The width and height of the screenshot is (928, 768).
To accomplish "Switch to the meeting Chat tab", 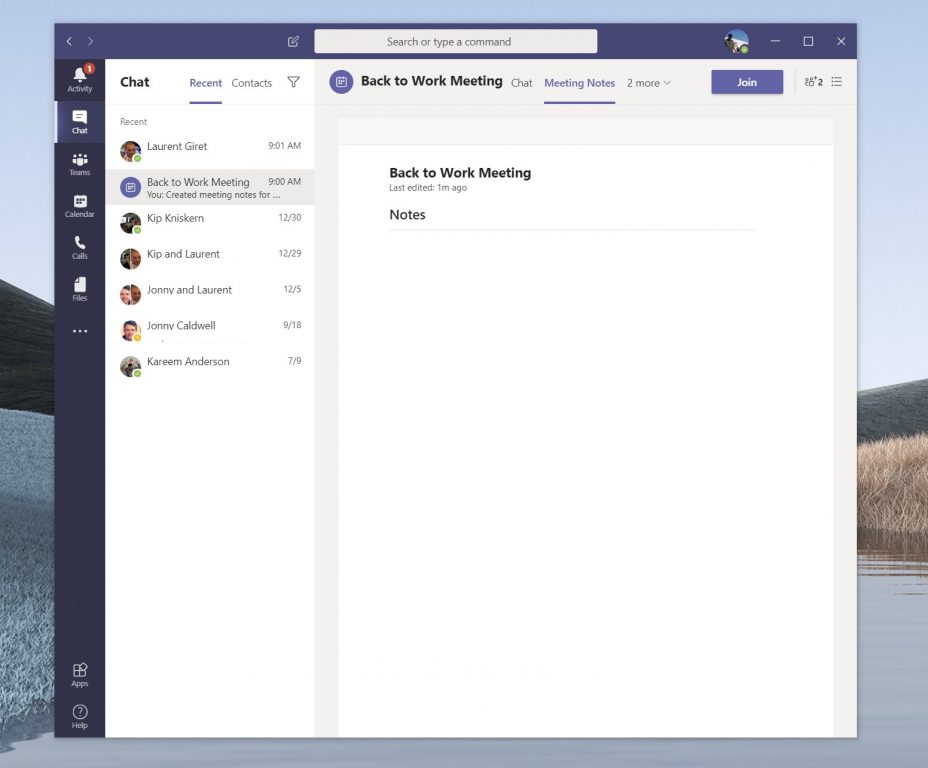I will (x=522, y=83).
